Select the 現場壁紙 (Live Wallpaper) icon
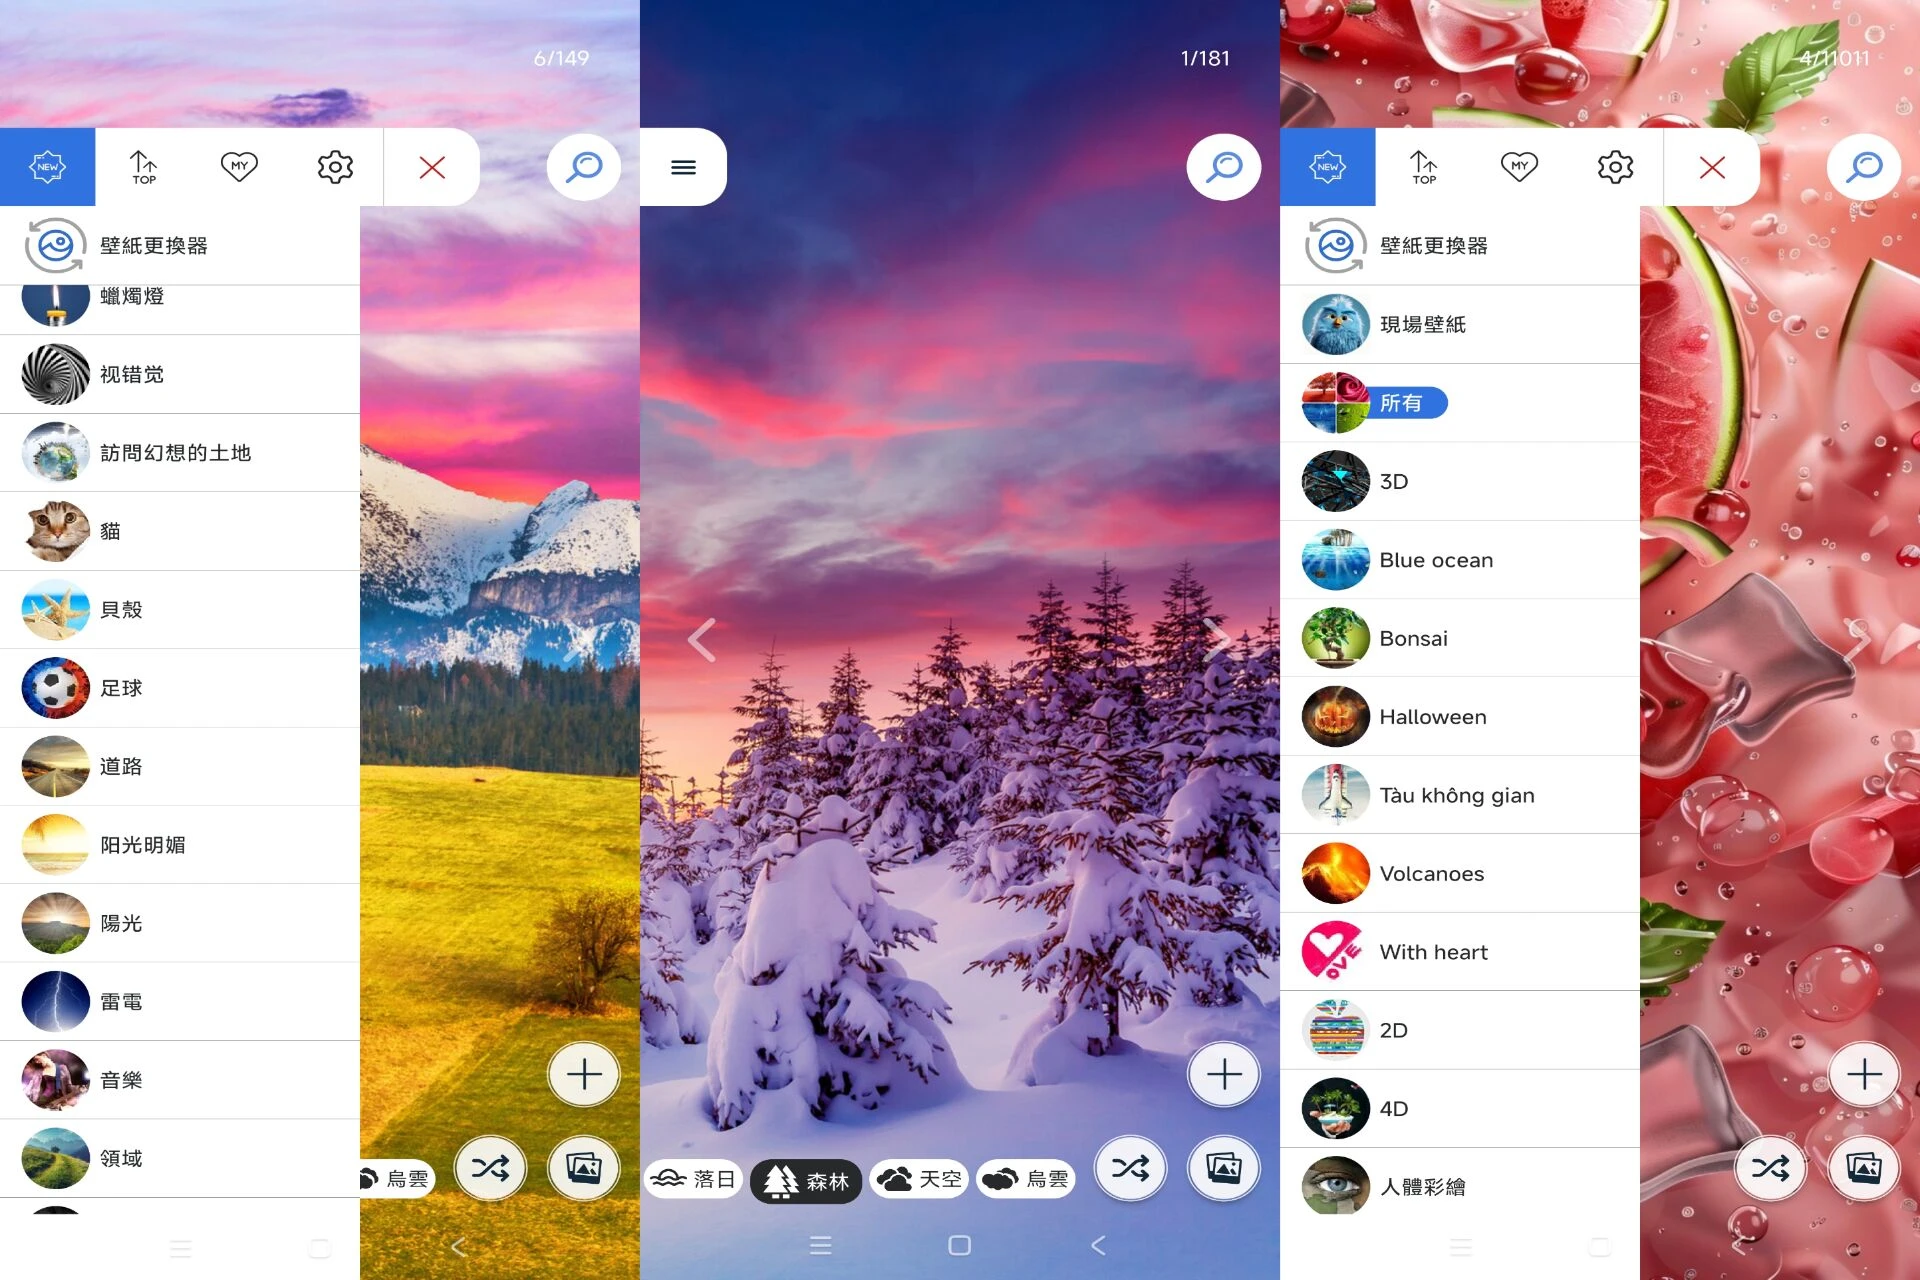This screenshot has width=1920, height=1280. [1336, 323]
